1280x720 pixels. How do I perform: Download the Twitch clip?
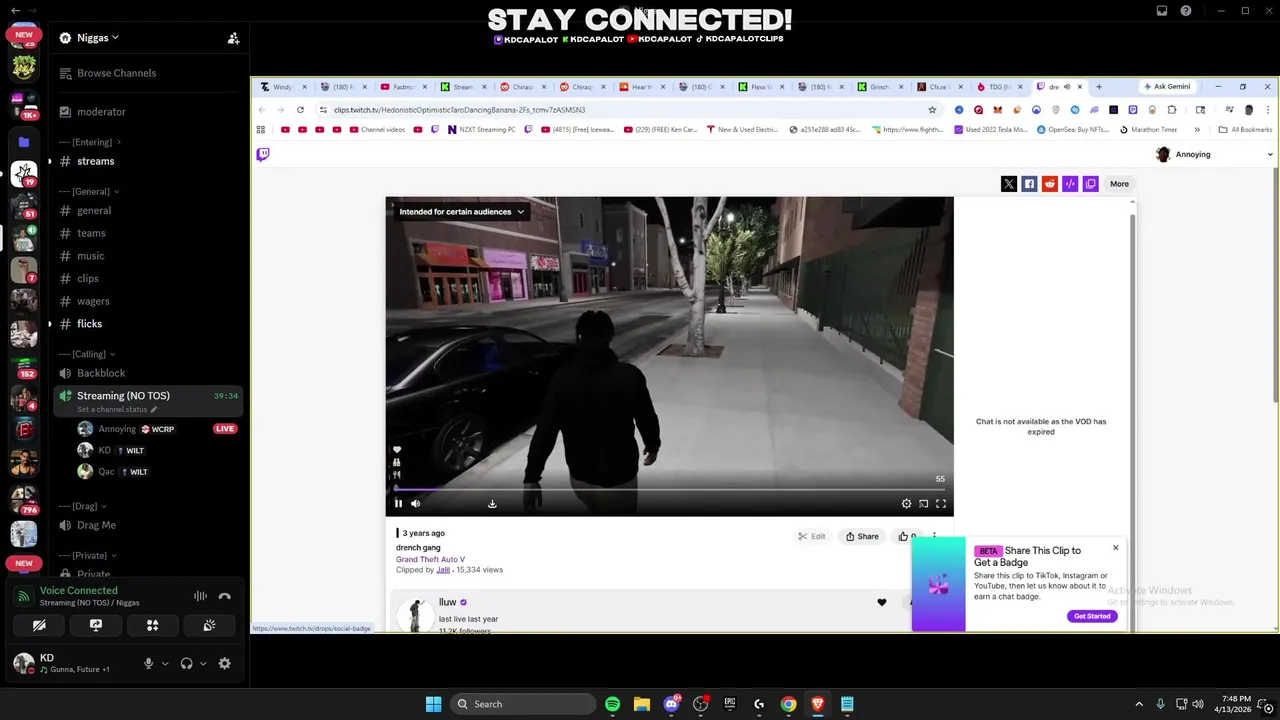point(492,504)
